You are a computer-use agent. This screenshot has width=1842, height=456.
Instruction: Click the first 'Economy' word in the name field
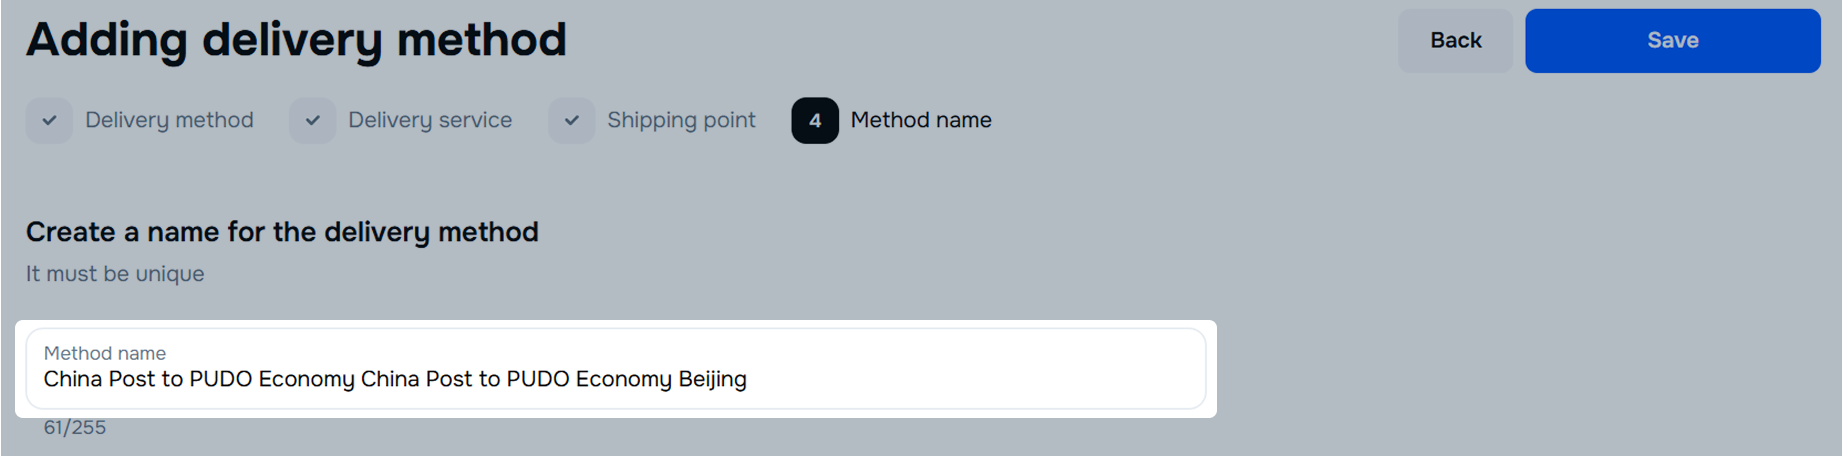[306, 380]
